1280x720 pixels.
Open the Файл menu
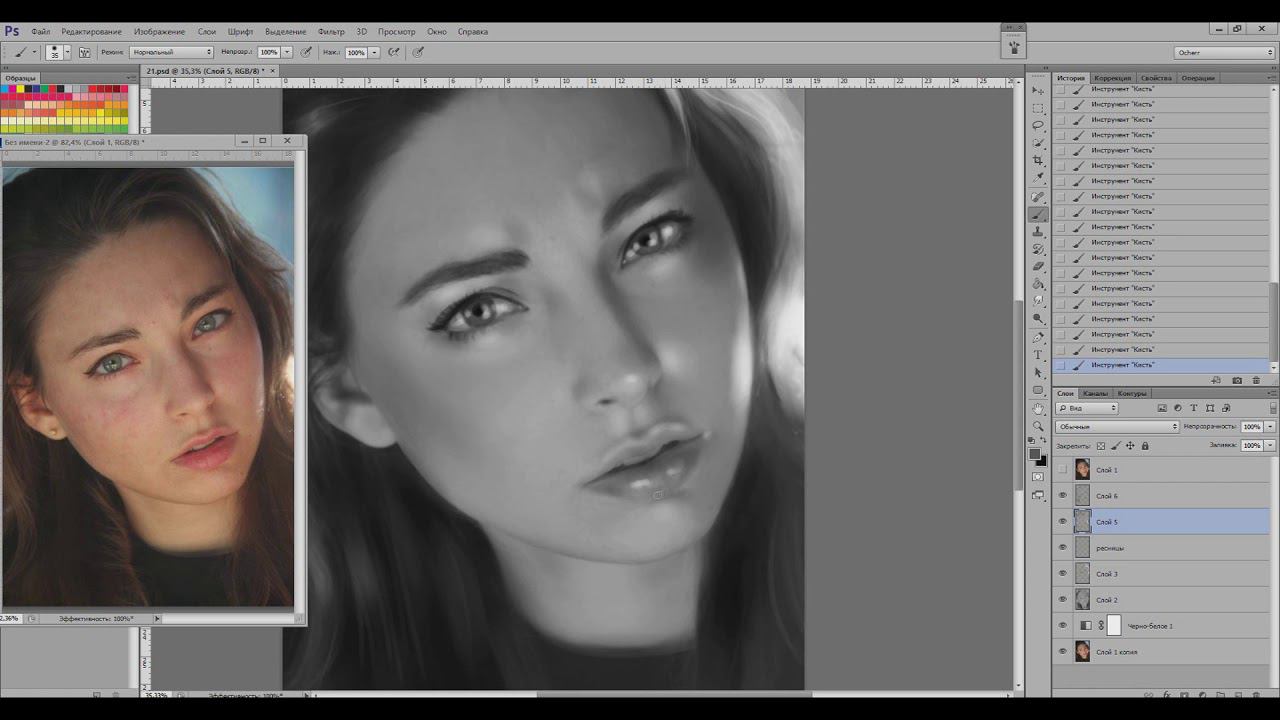pos(40,31)
